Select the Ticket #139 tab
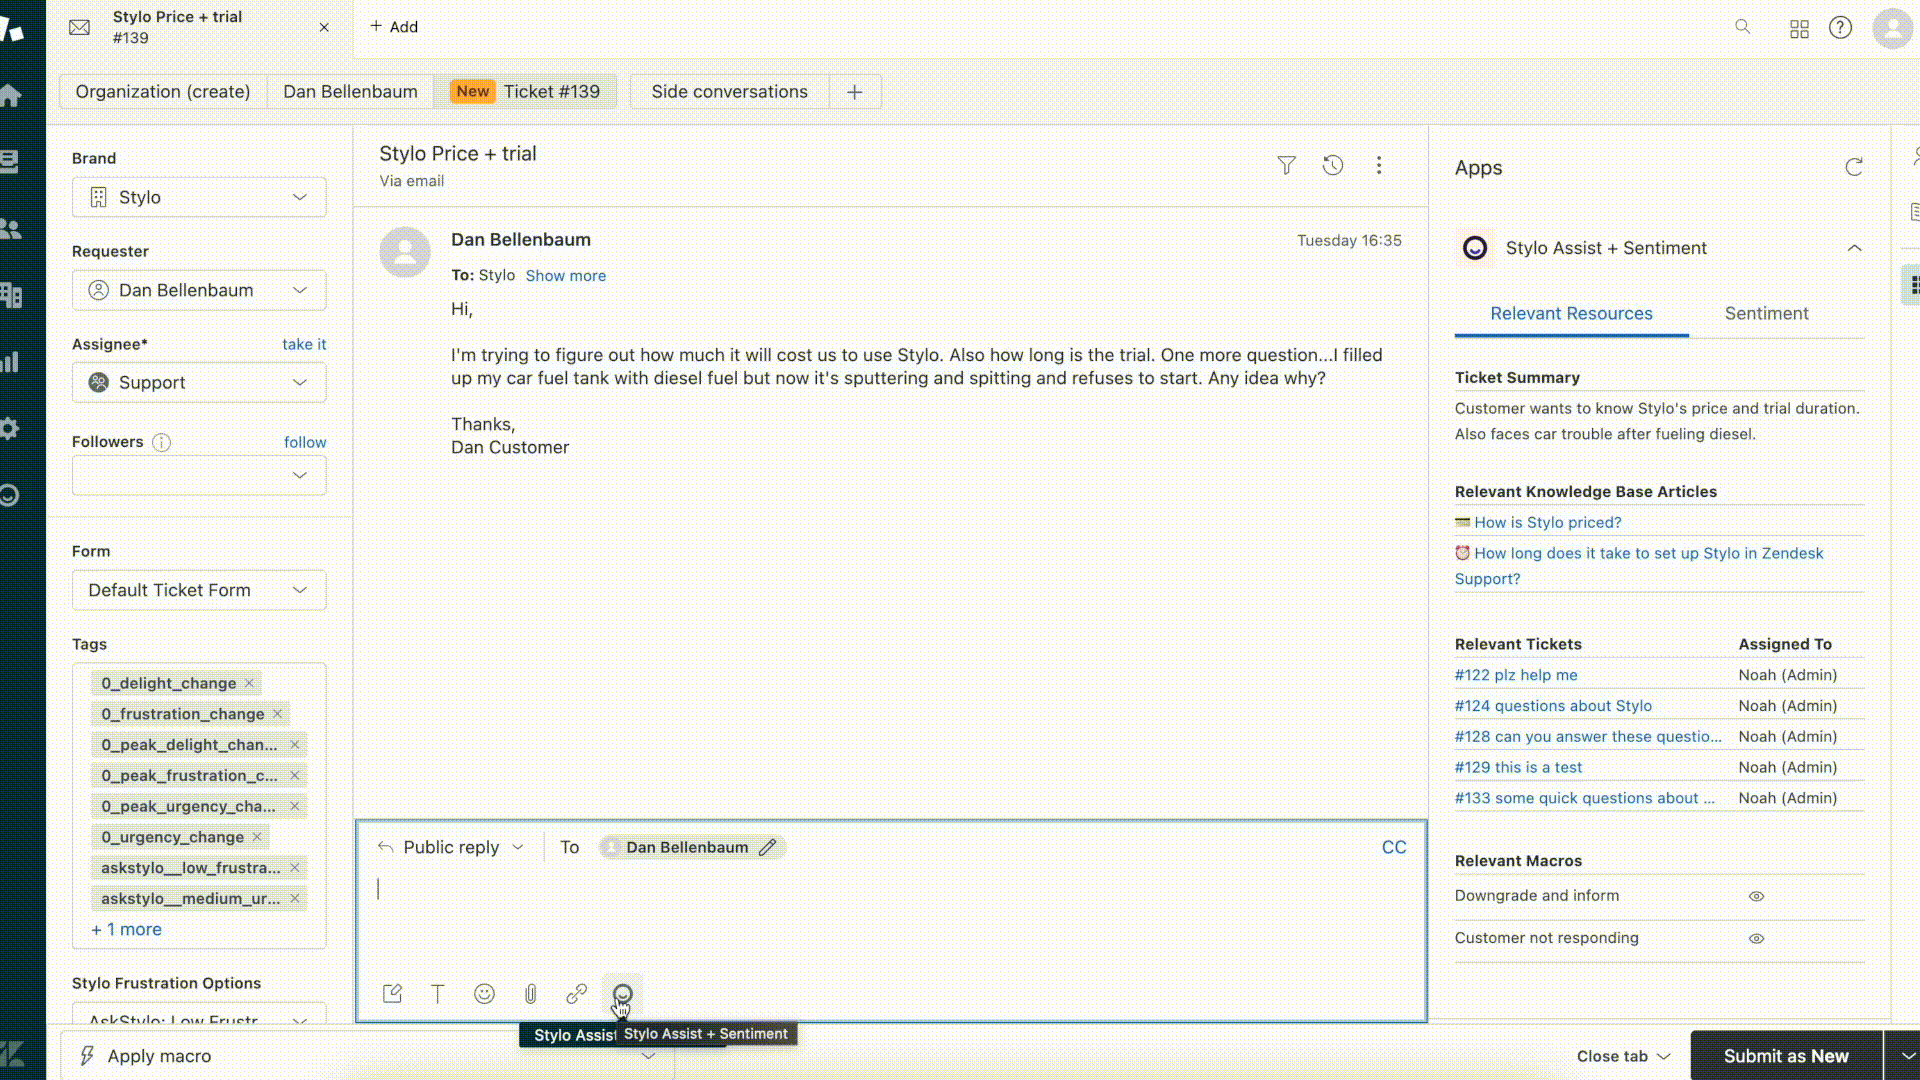Screen dimensions: 1920x1080 (526, 92)
